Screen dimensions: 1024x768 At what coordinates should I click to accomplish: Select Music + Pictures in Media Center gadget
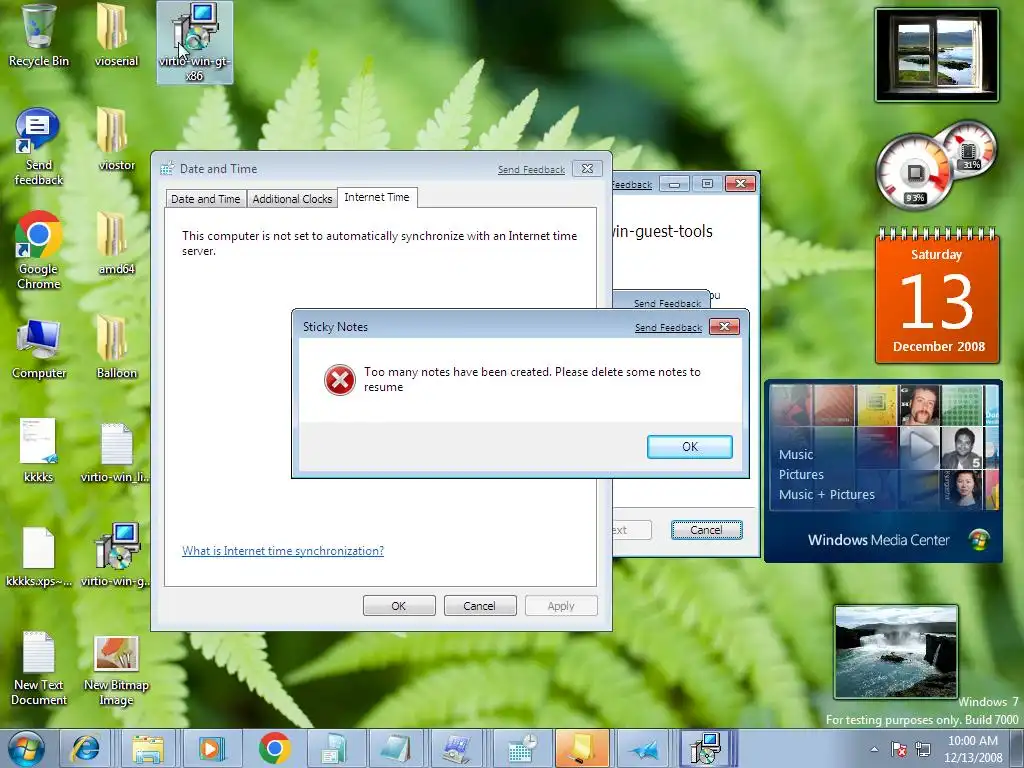click(x=827, y=494)
